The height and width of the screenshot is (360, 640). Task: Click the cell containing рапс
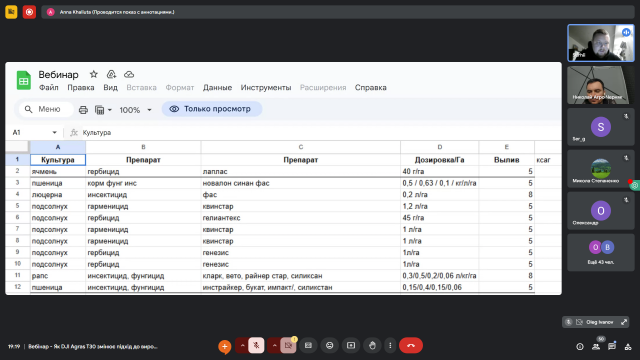pos(58,276)
